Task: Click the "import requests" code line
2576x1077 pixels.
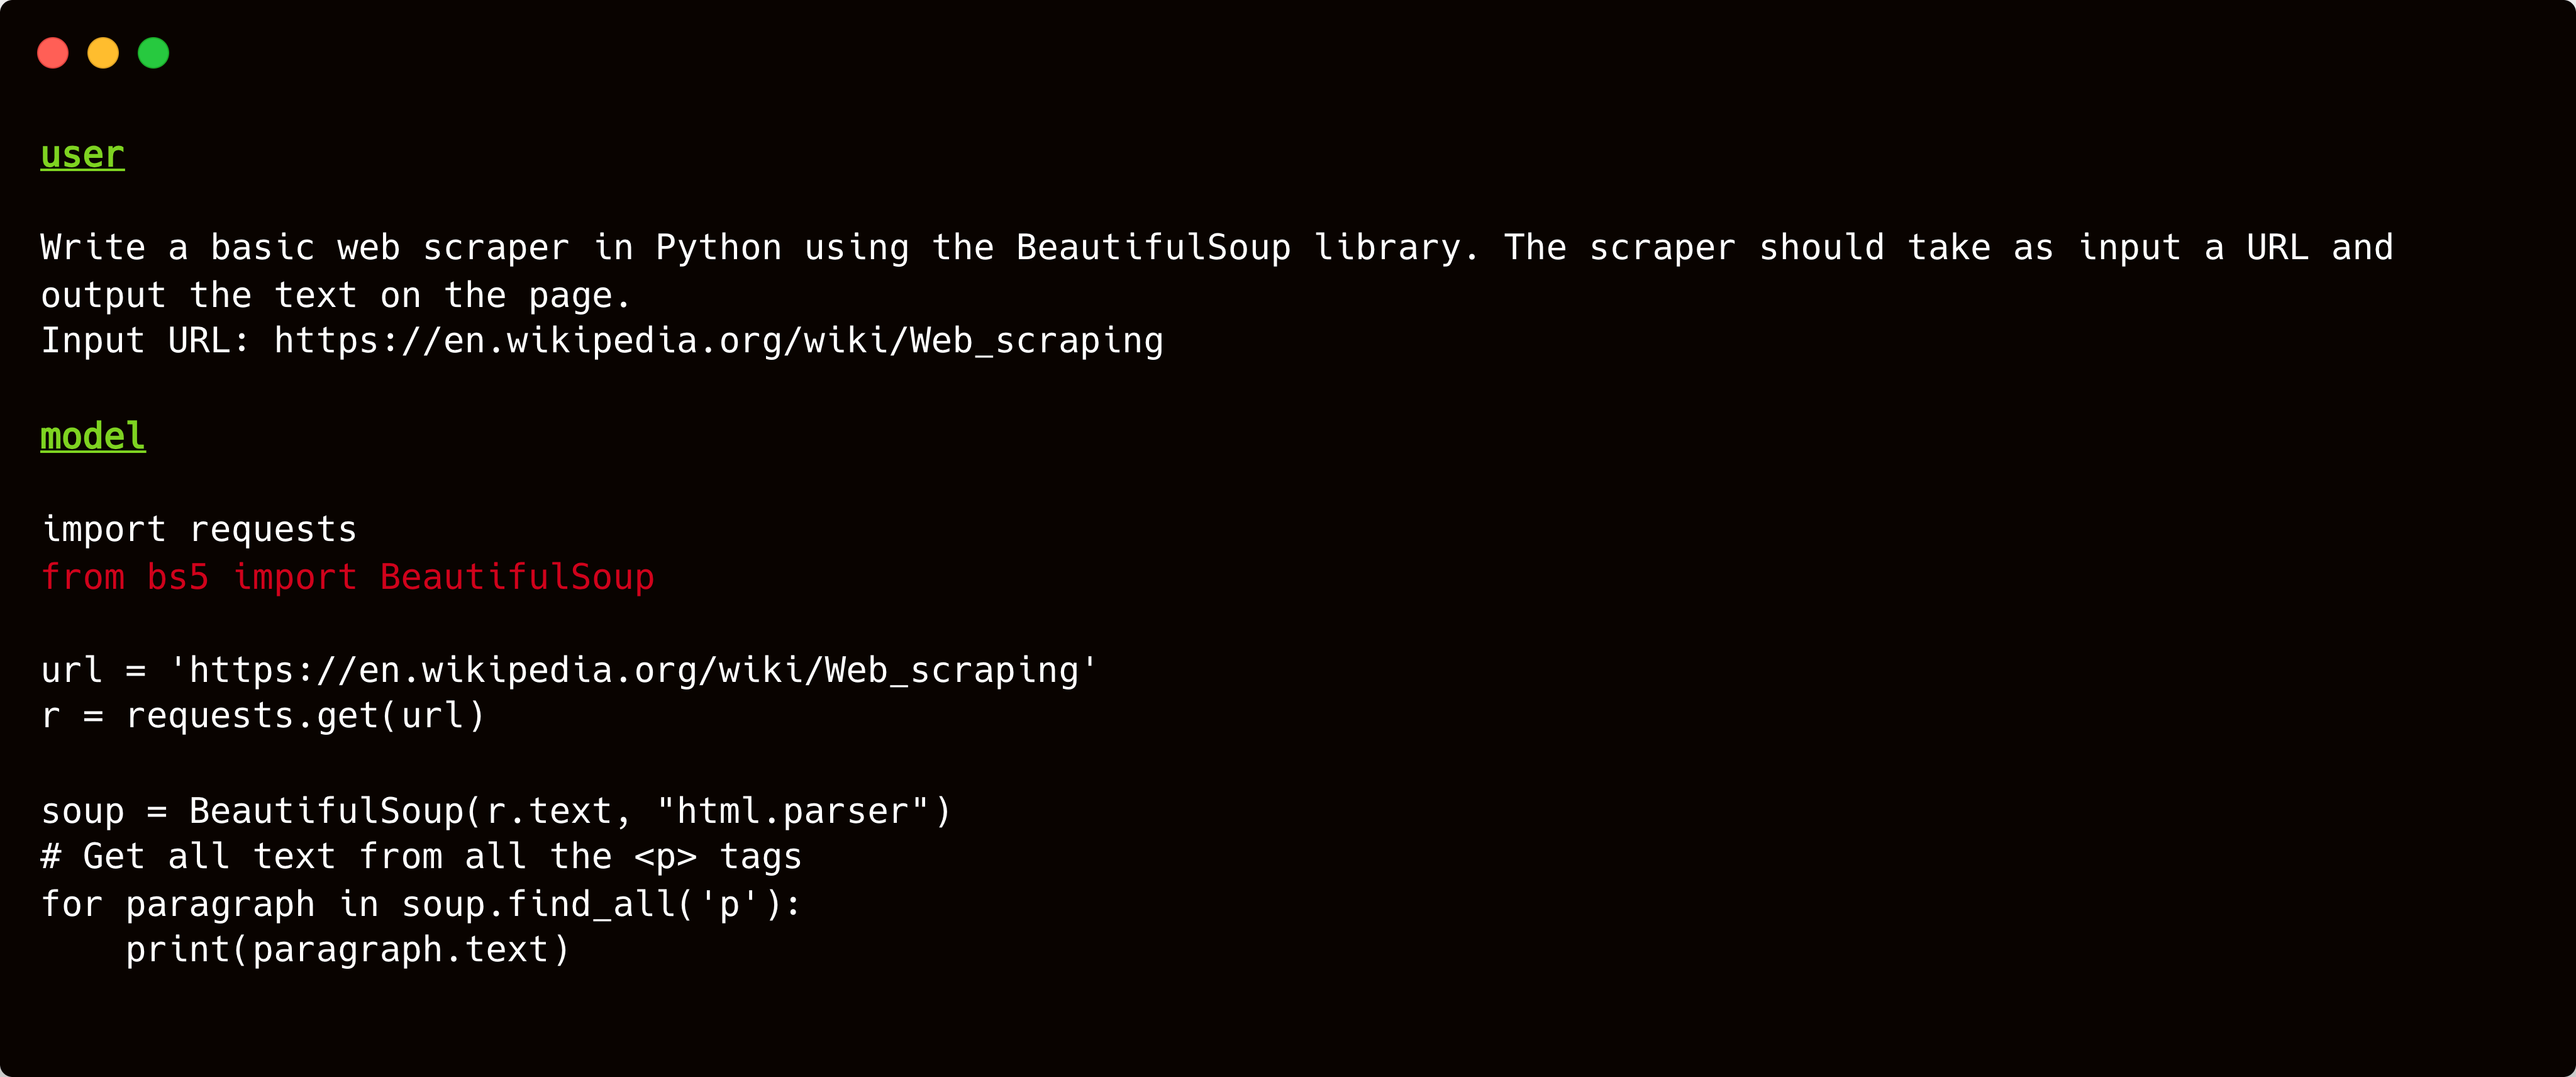Action: pyautogui.click(x=199, y=529)
